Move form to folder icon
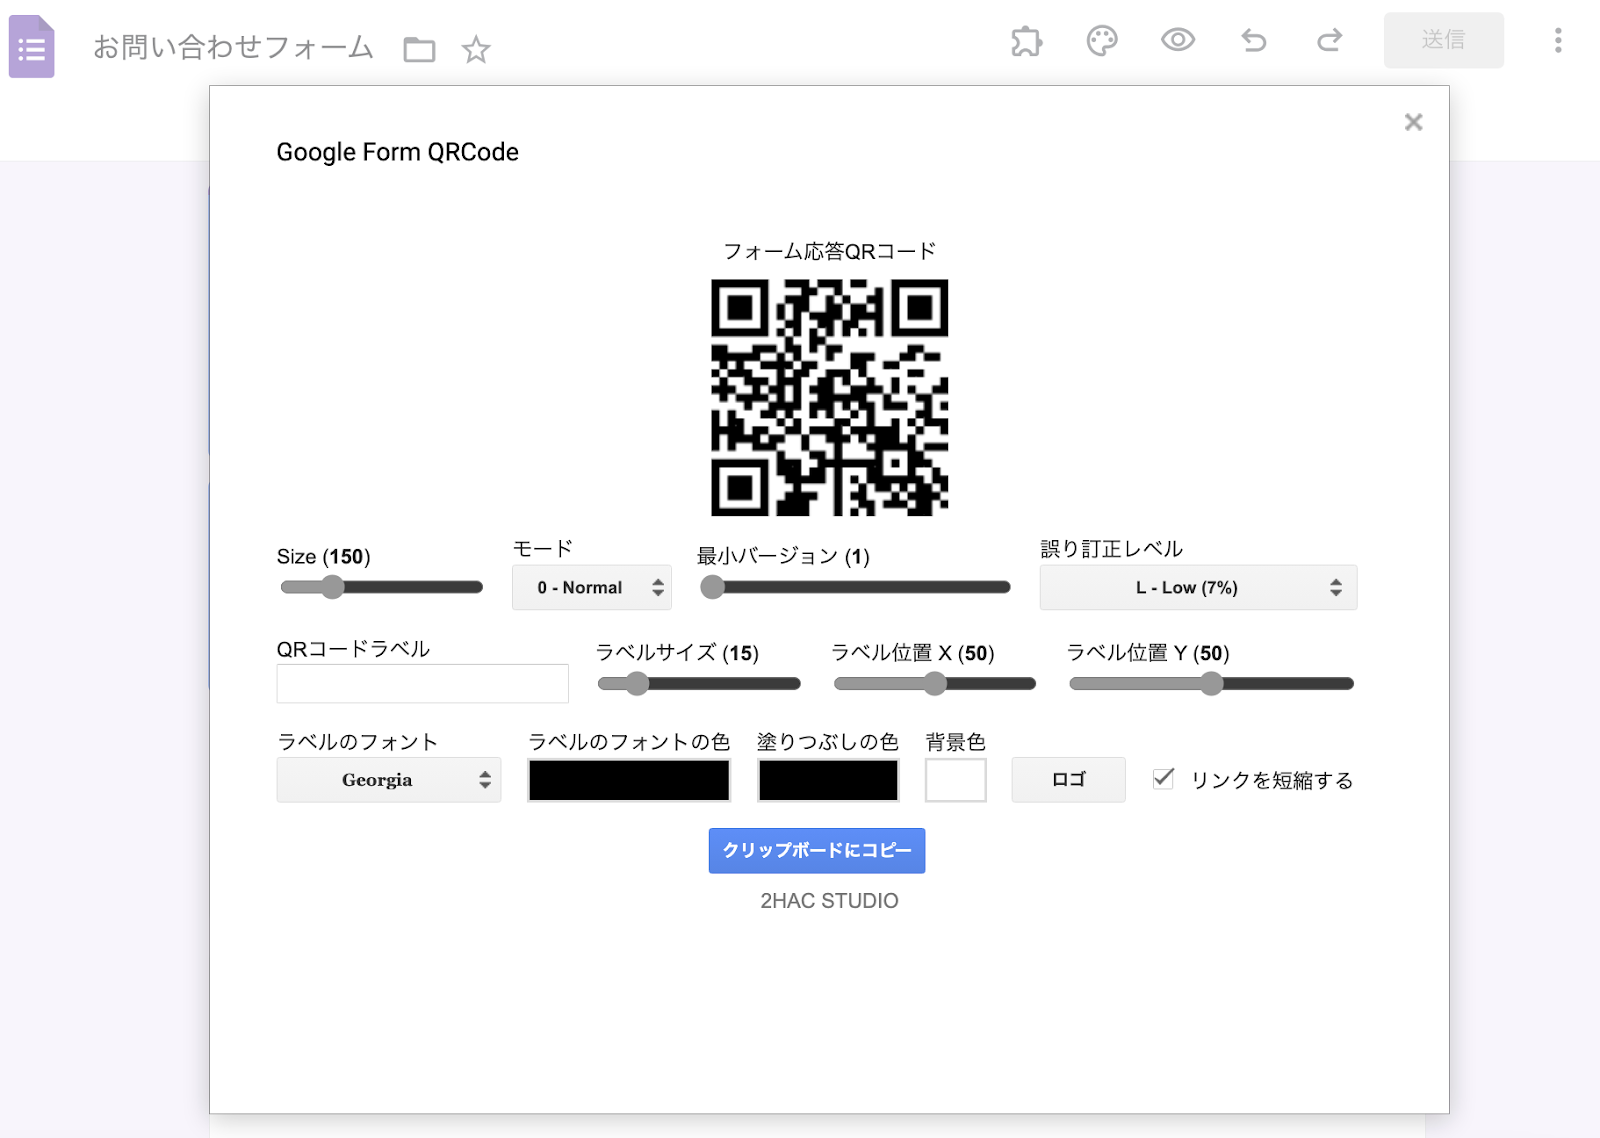1600x1138 pixels. coord(419,49)
